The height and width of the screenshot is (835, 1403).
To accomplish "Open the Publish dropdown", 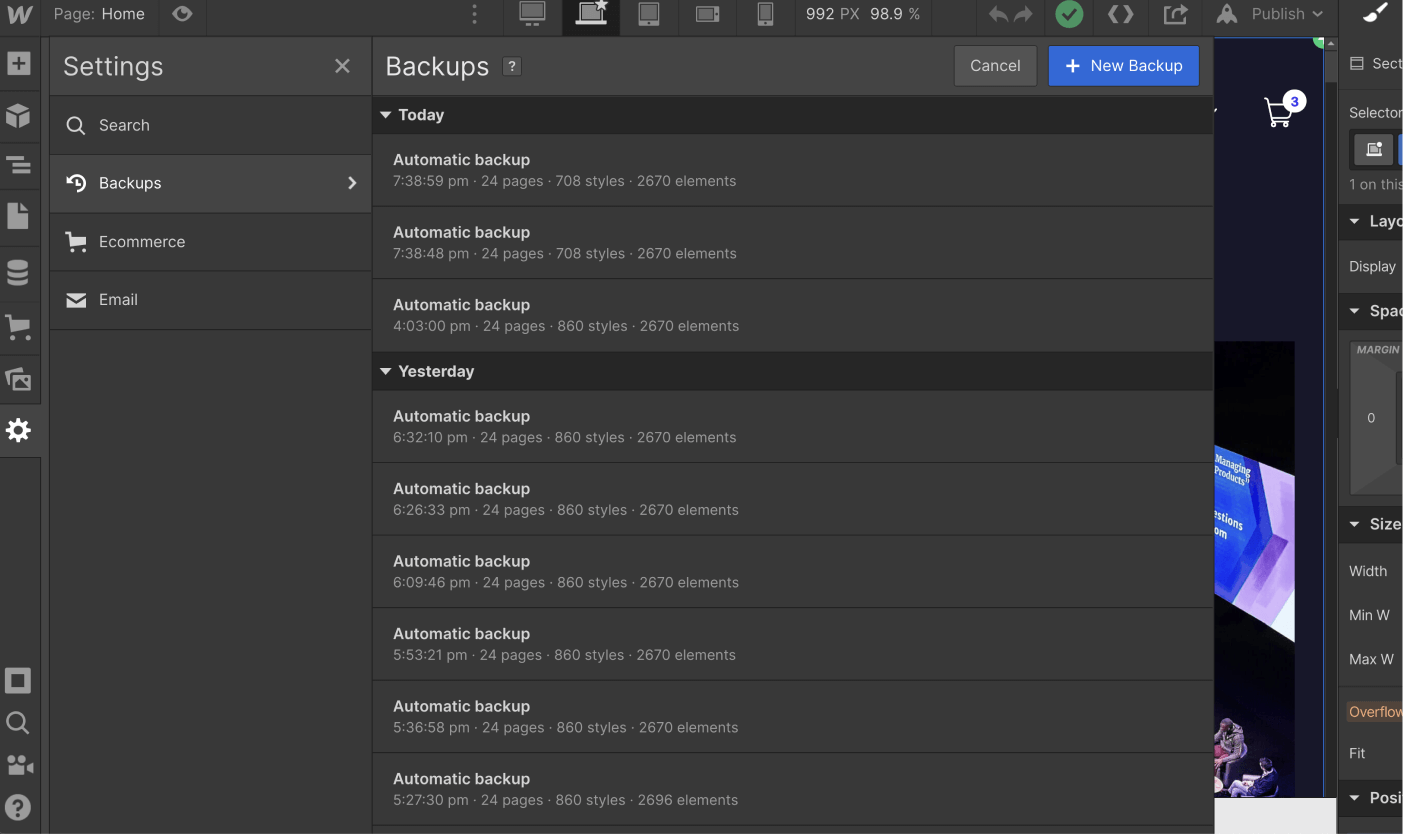I will click(1270, 15).
